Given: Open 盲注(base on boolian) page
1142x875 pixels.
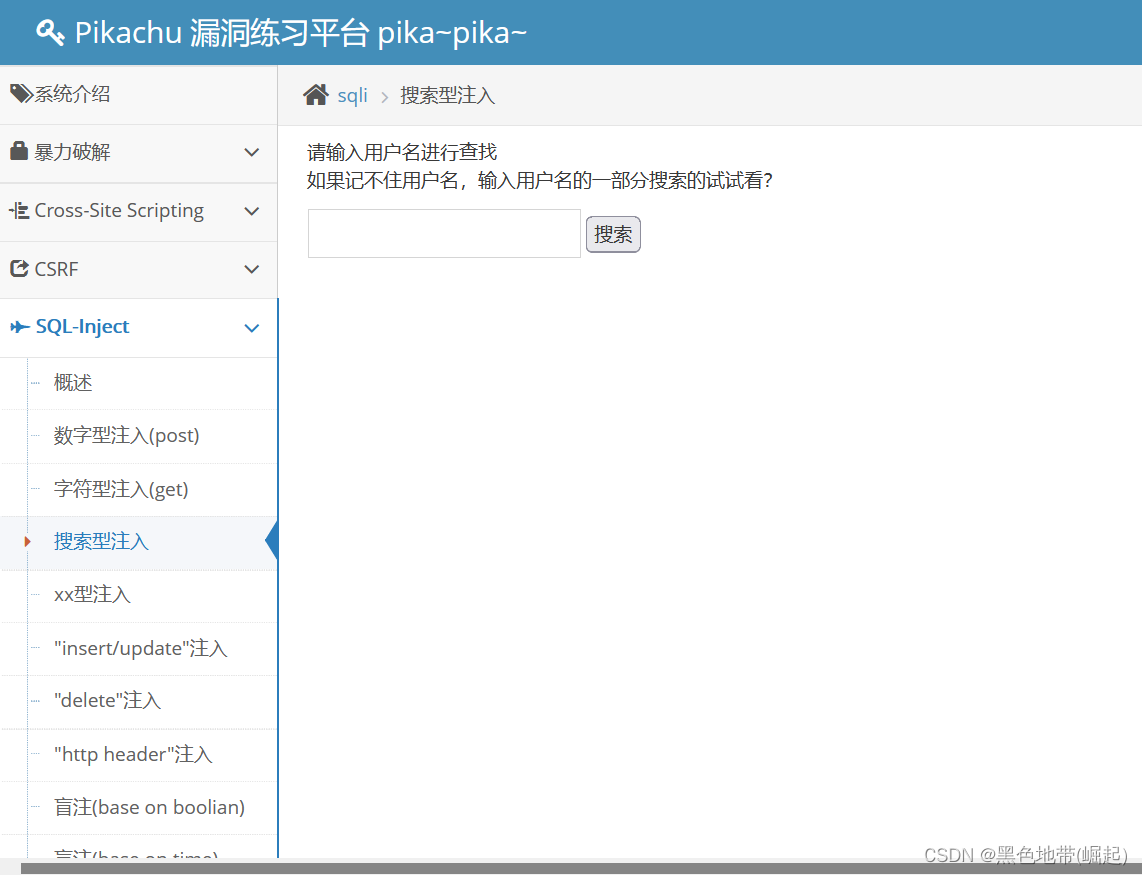Looking at the screenshot, I should [x=149, y=807].
